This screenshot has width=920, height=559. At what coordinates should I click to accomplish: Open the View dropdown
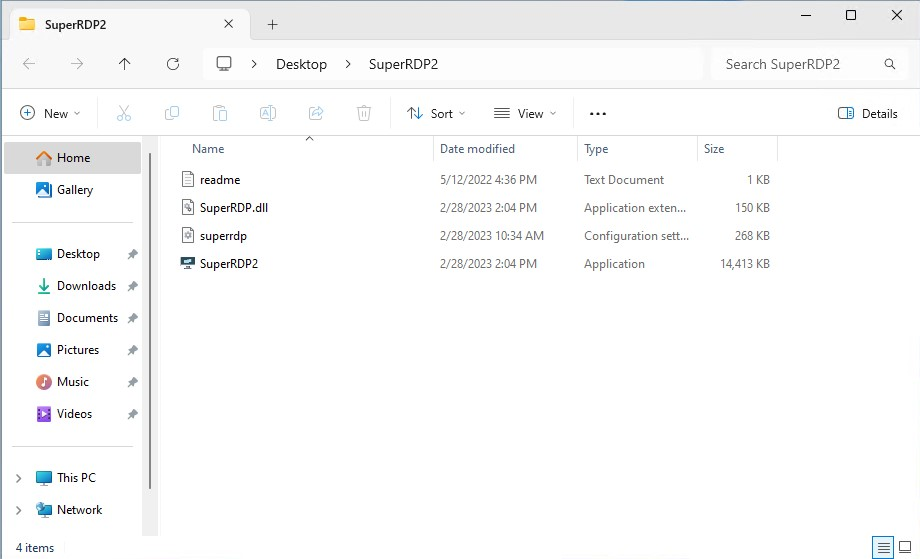(x=525, y=113)
